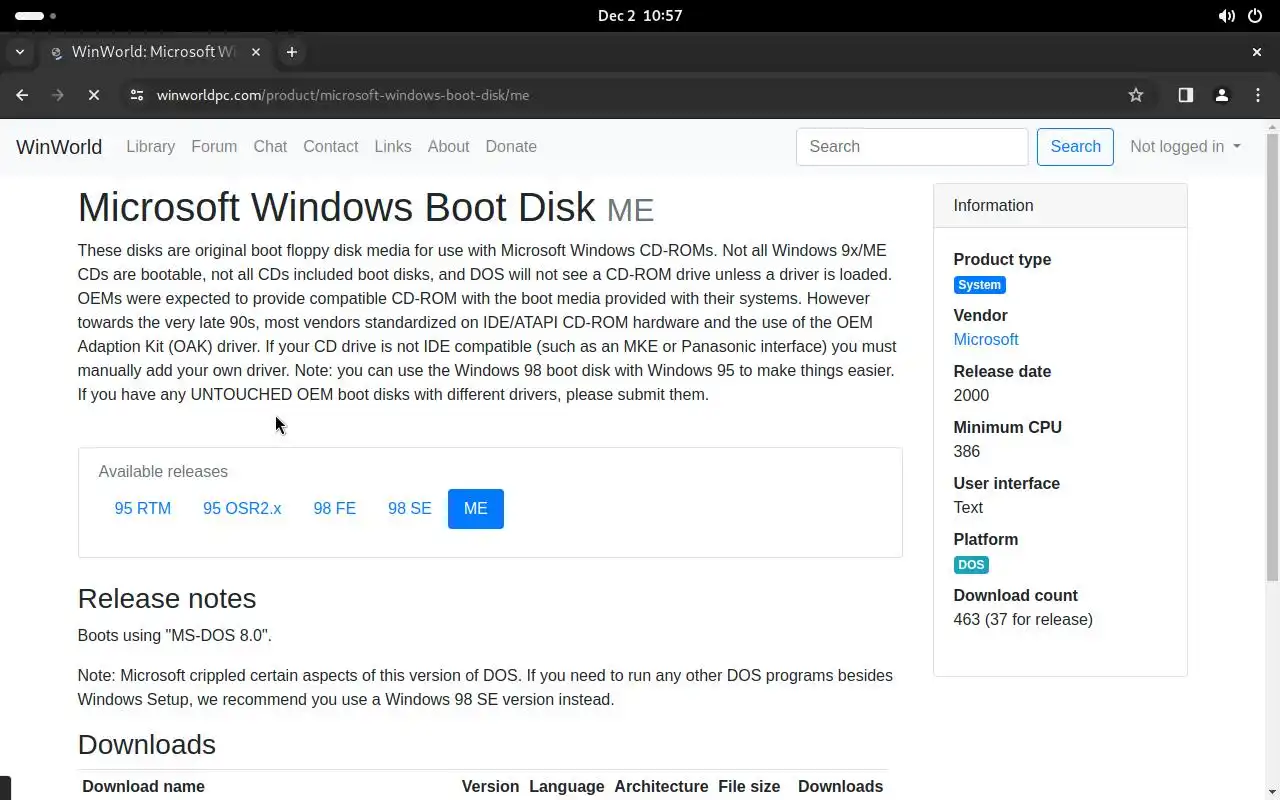Click the browser forward arrow
1280x800 pixels.
pos(58,95)
